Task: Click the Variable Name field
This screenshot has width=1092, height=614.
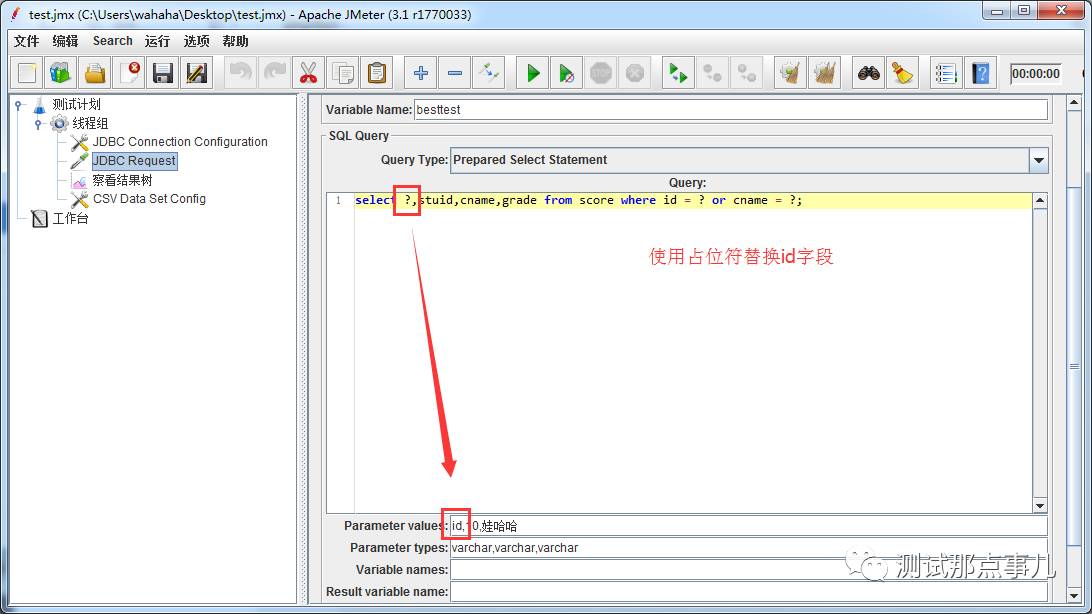Action: tap(731, 109)
